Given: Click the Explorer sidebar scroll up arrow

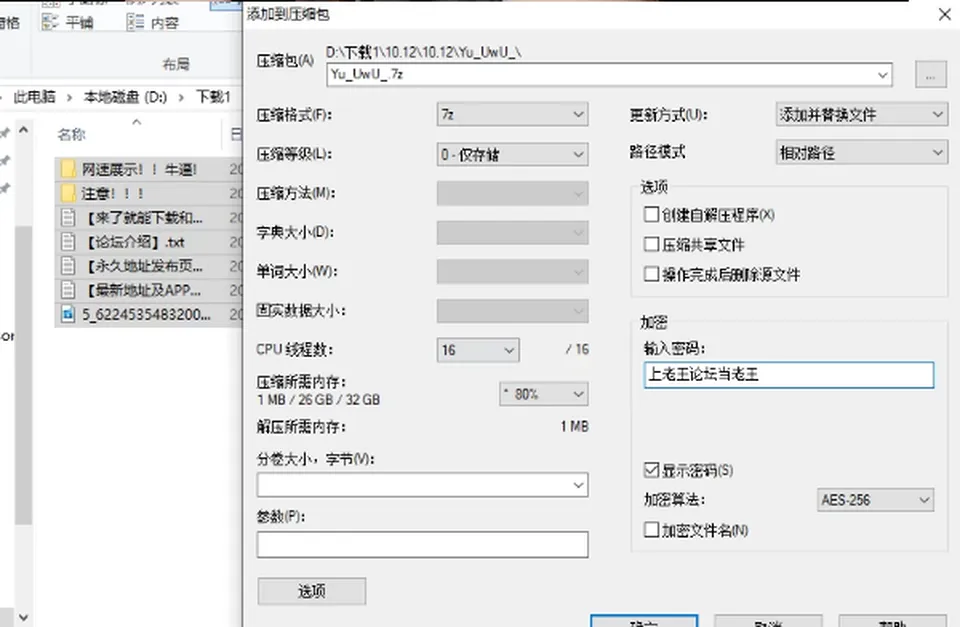Looking at the screenshot, I should (x=23, y=130).
